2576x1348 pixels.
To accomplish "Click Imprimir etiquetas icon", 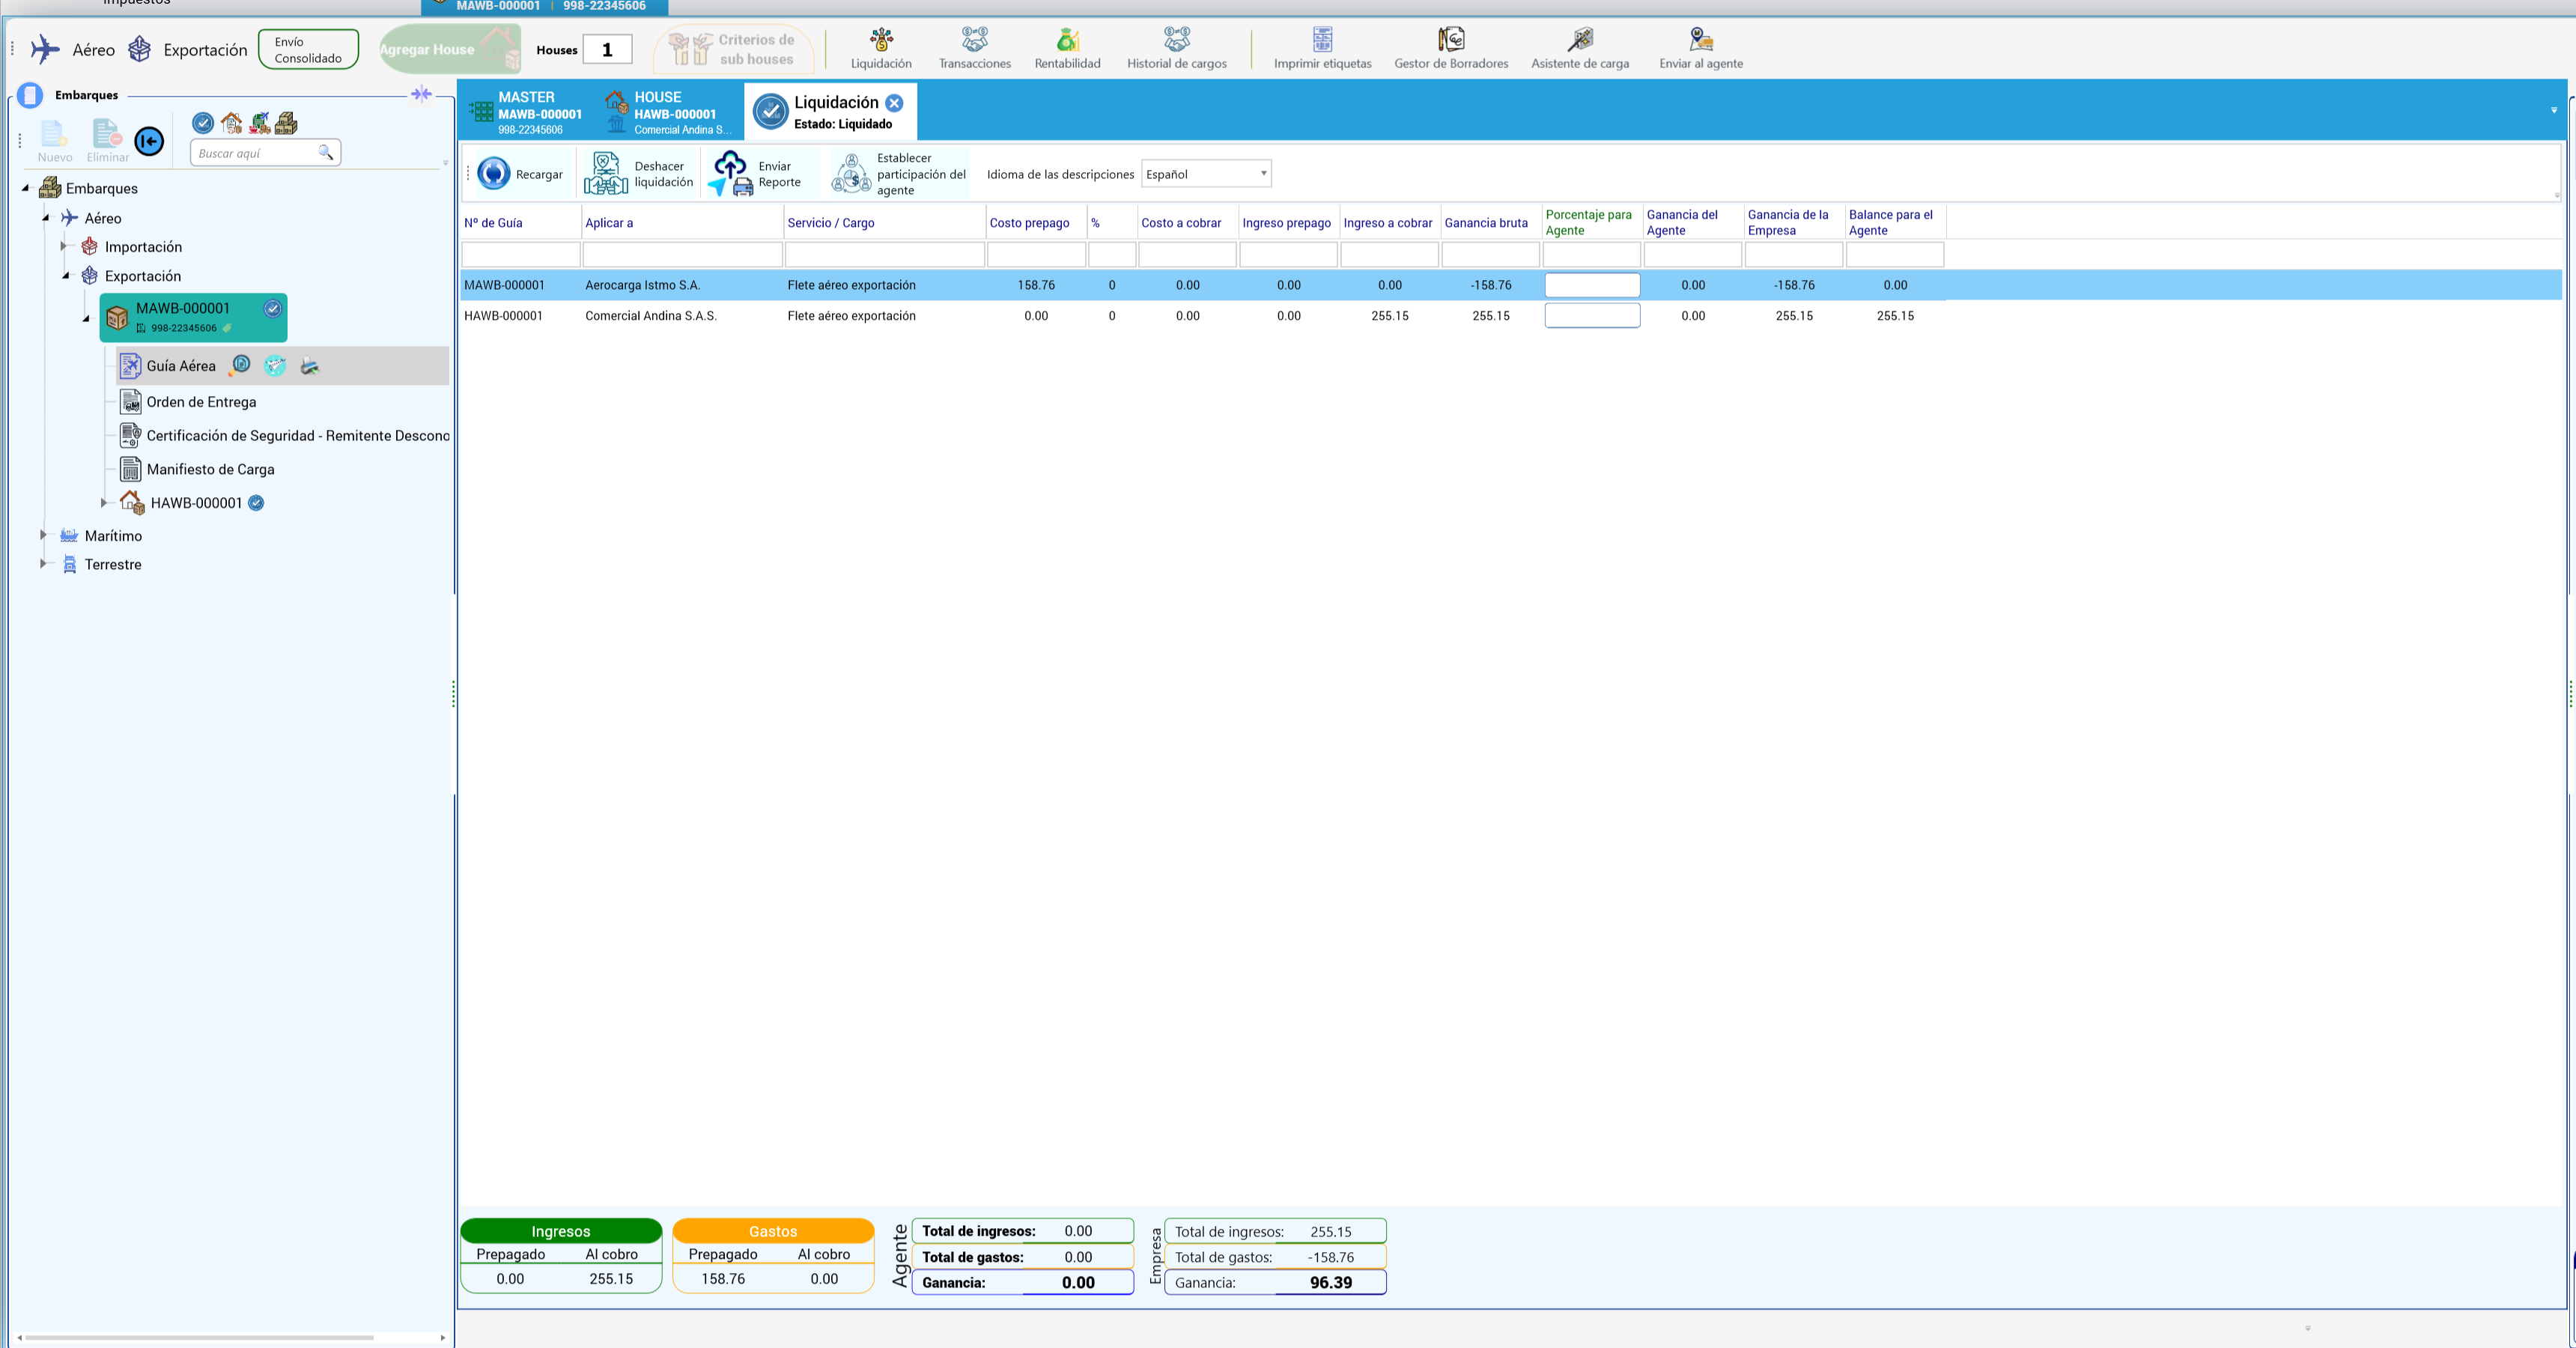I will pyautogui.click(x=1322, y=48).
